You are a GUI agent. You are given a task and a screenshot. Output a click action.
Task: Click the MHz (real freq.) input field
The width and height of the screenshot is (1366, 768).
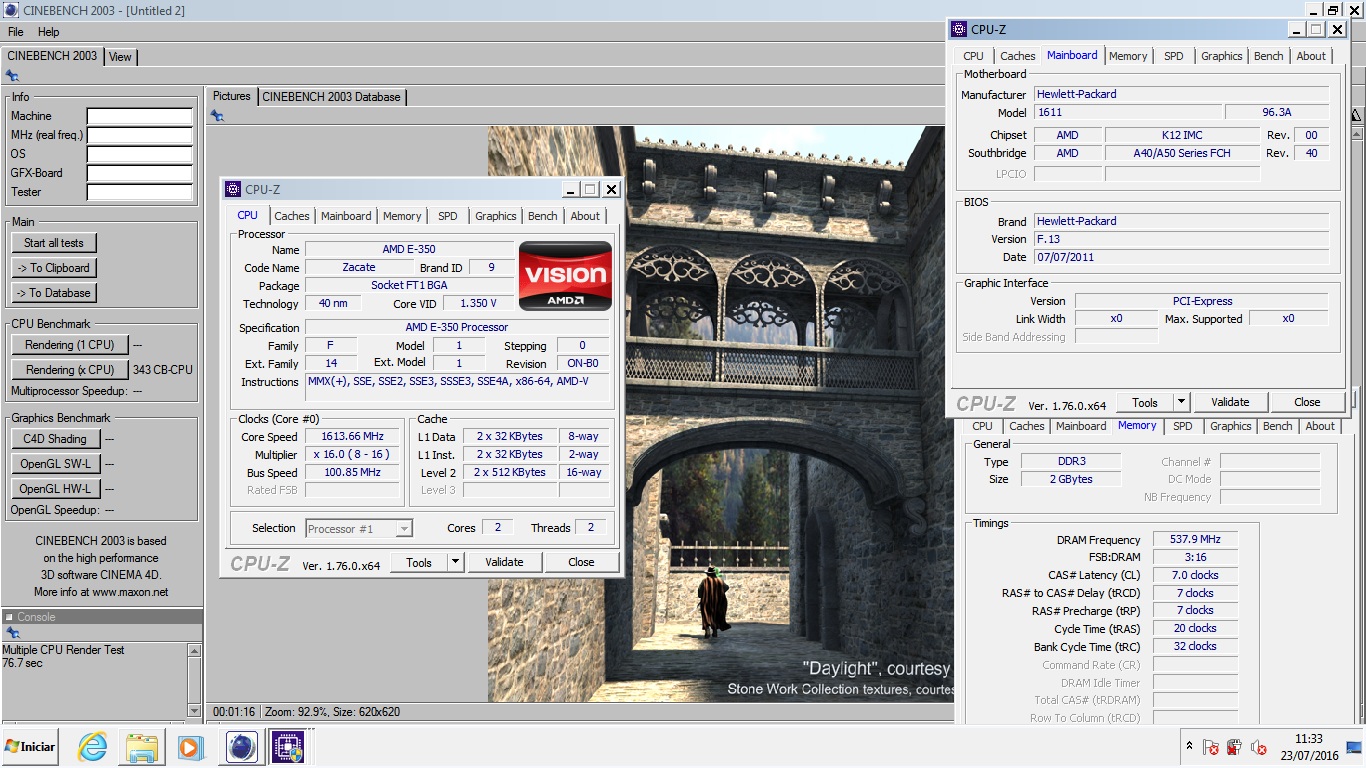coord(139,135)
